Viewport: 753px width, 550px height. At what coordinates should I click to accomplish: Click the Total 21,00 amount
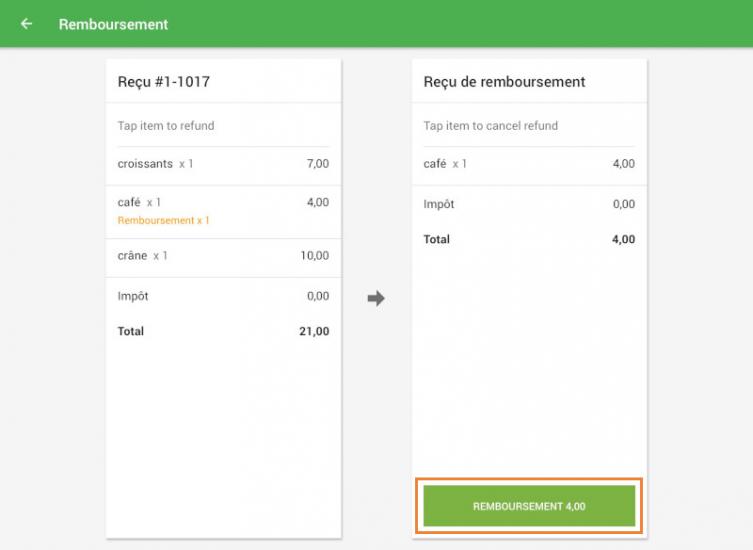click(x=314, y=331)
